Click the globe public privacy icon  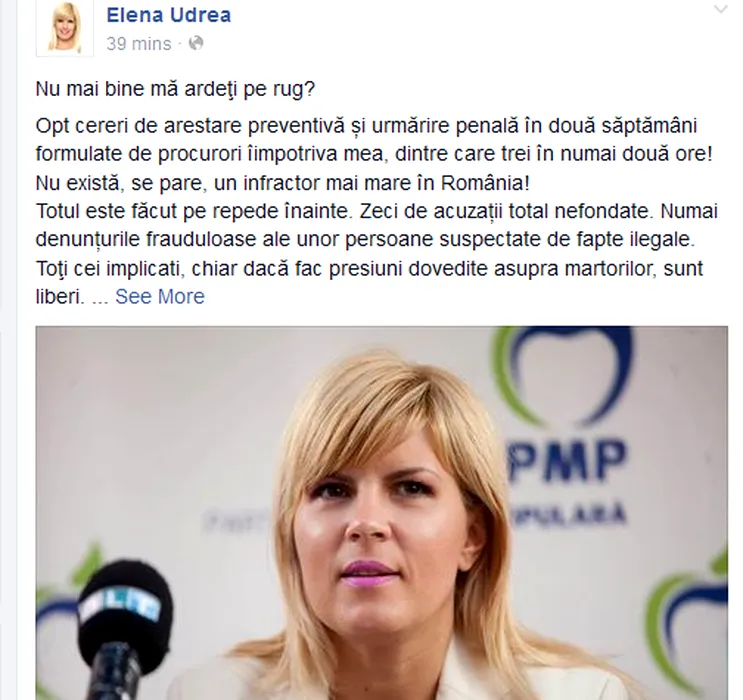pyautogui.click(x=196, y=43)
